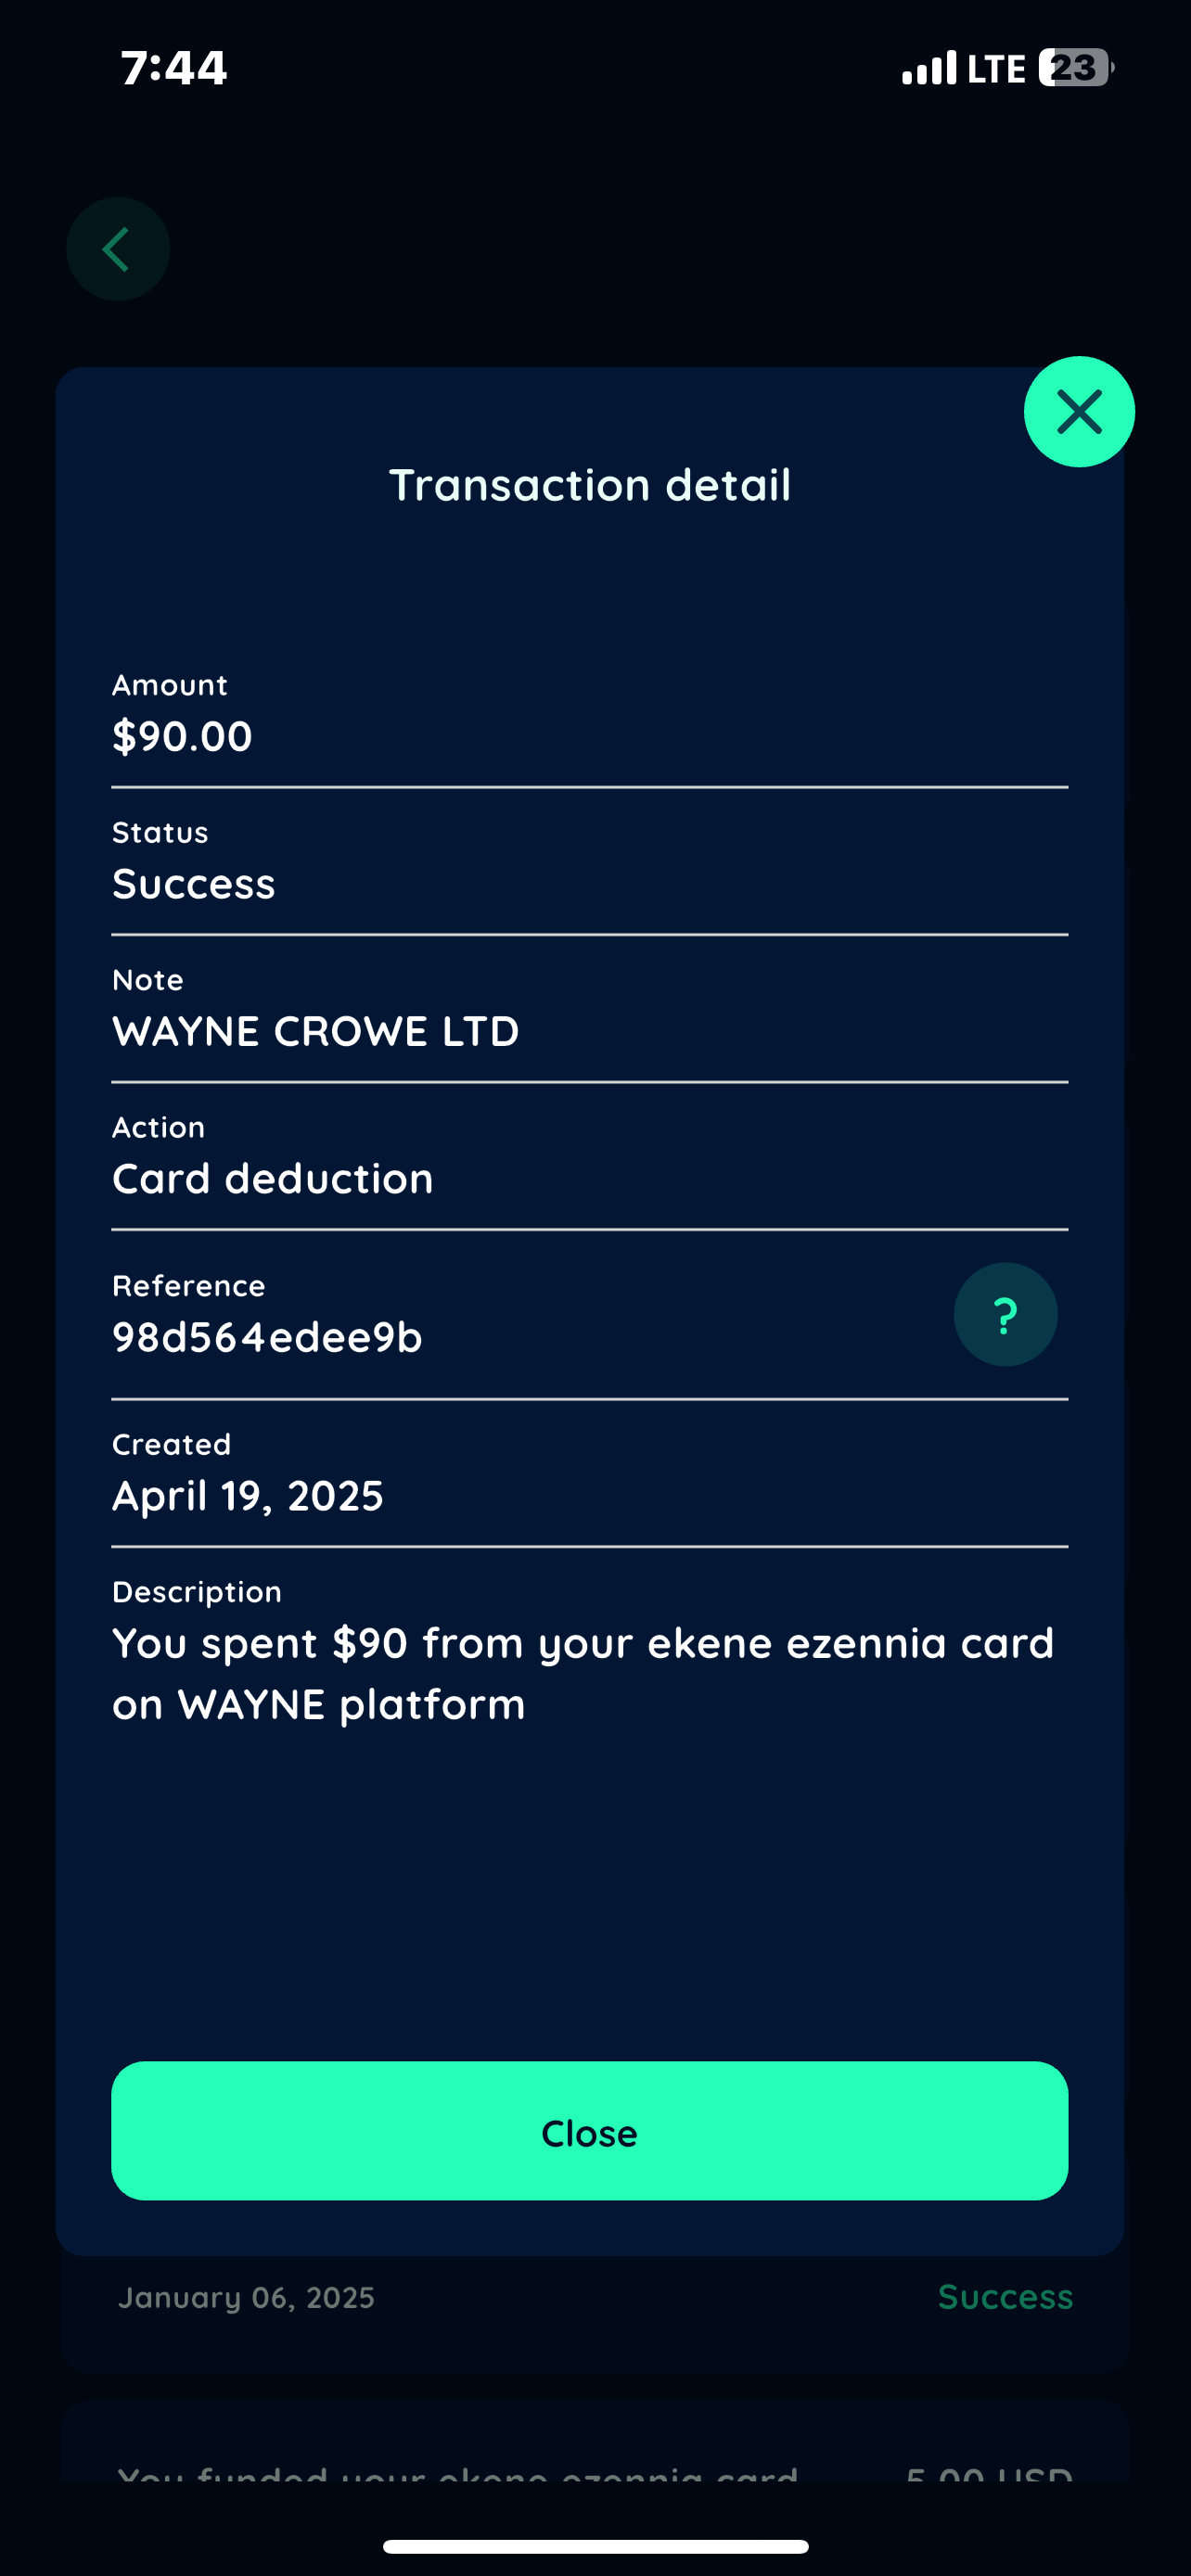Tap the $90.00 amount value
1191x2576 pixels.
click(182, 736)
